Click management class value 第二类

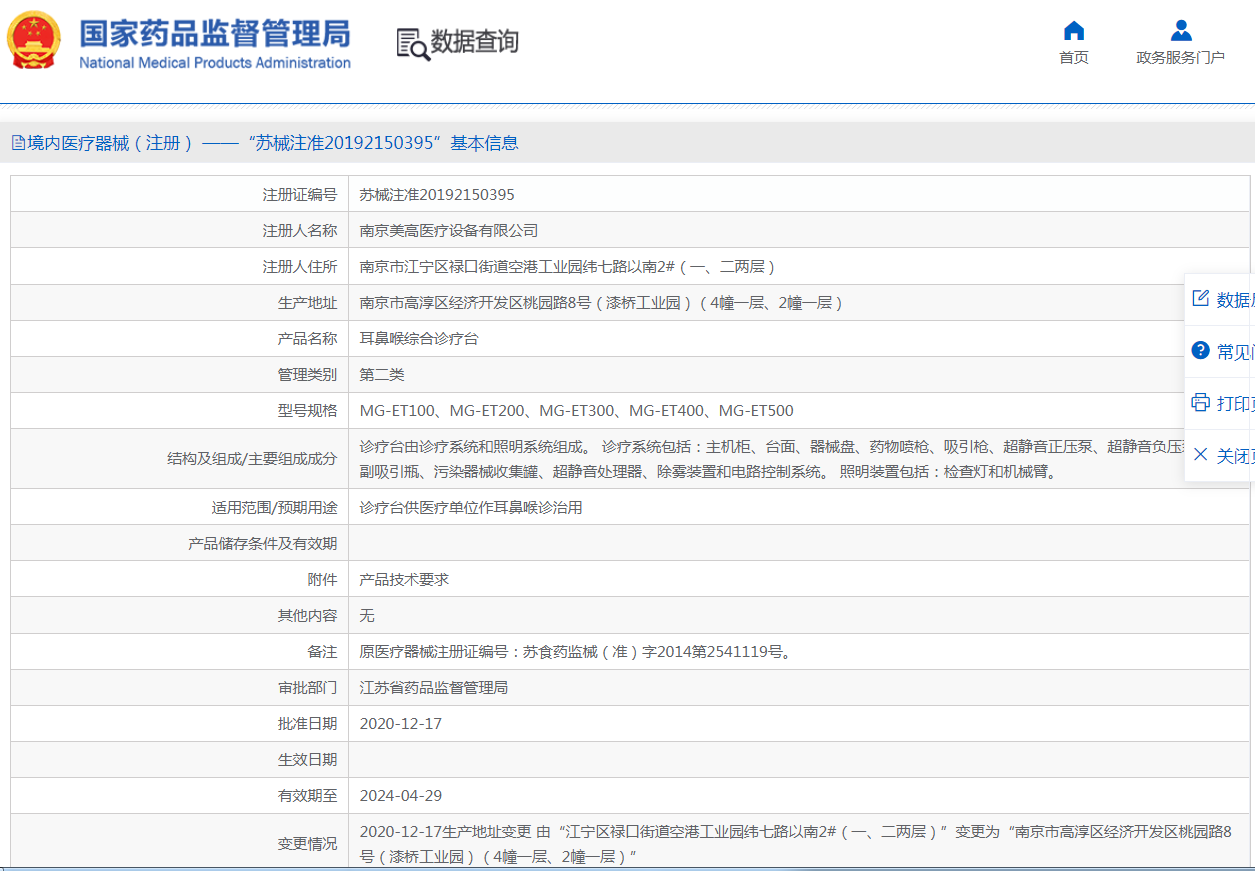point(382,375)
